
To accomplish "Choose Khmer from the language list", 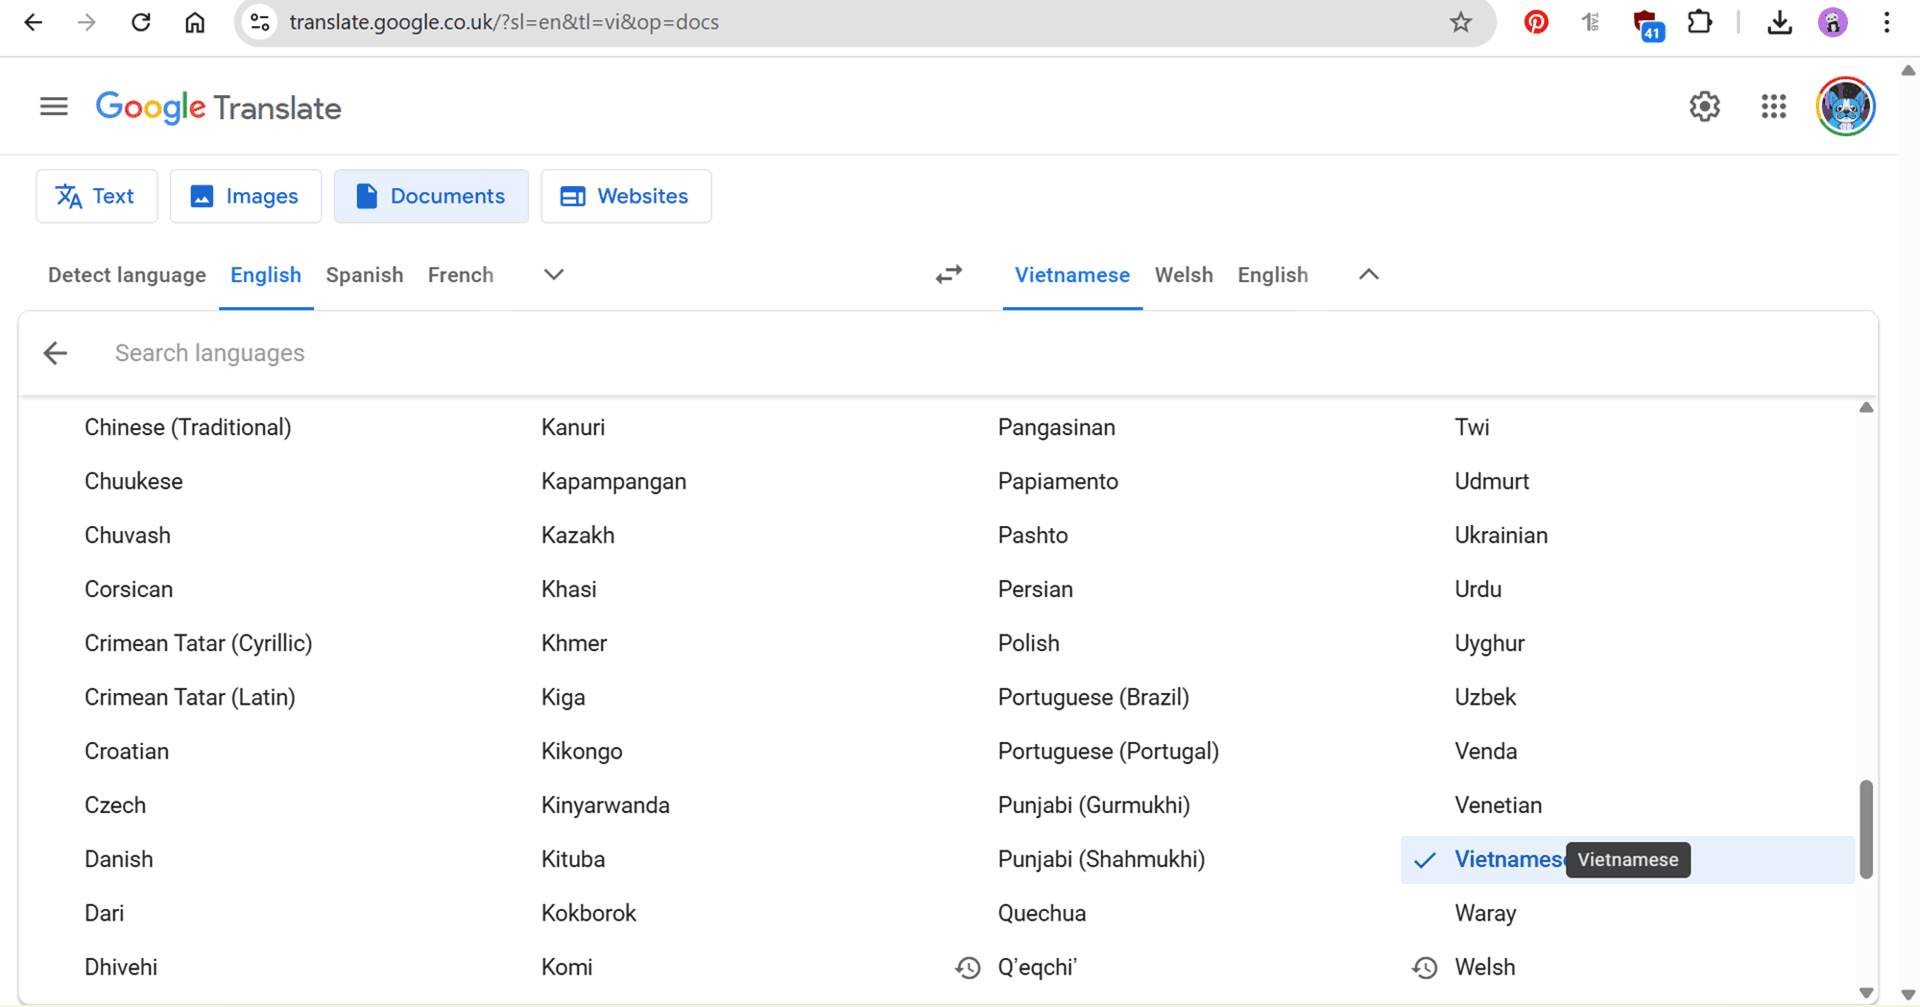I will pyautogui.click(x=574, y=643).
